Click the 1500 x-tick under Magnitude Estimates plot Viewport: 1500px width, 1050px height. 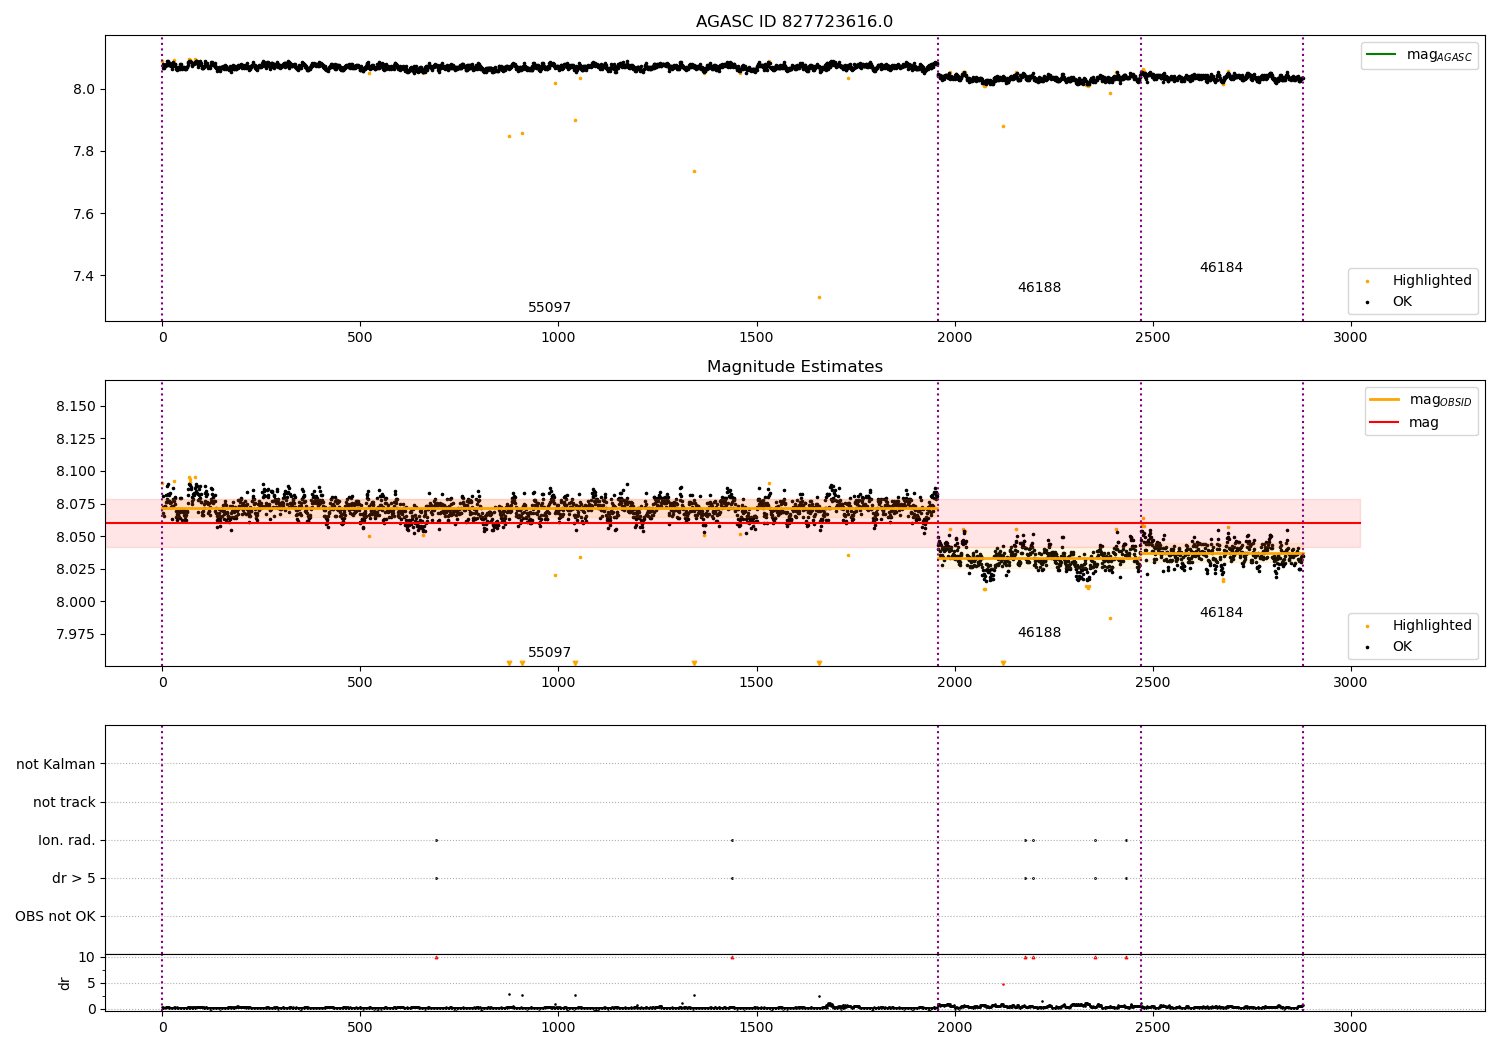pos(756,683)
